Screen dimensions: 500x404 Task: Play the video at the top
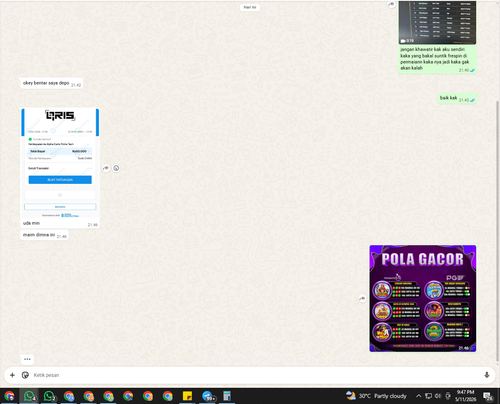[x=437, y=22]
